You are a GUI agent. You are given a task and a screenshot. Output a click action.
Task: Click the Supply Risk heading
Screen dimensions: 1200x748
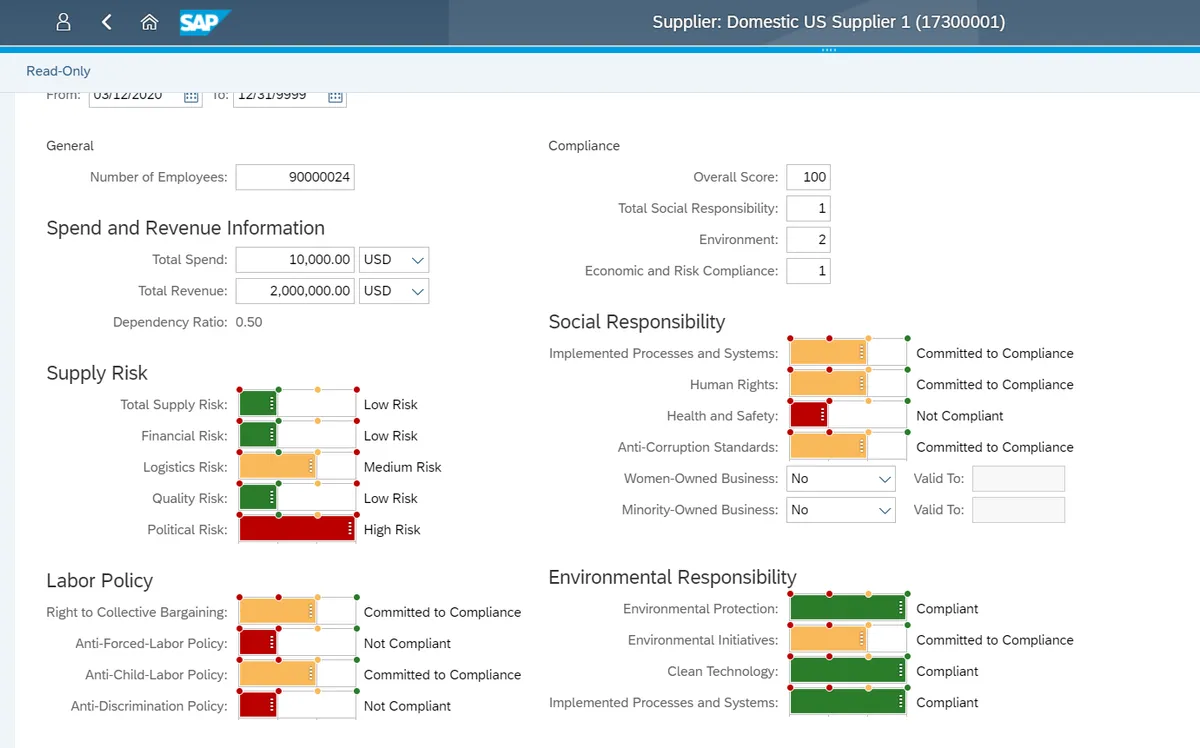[x=97, y=373]
